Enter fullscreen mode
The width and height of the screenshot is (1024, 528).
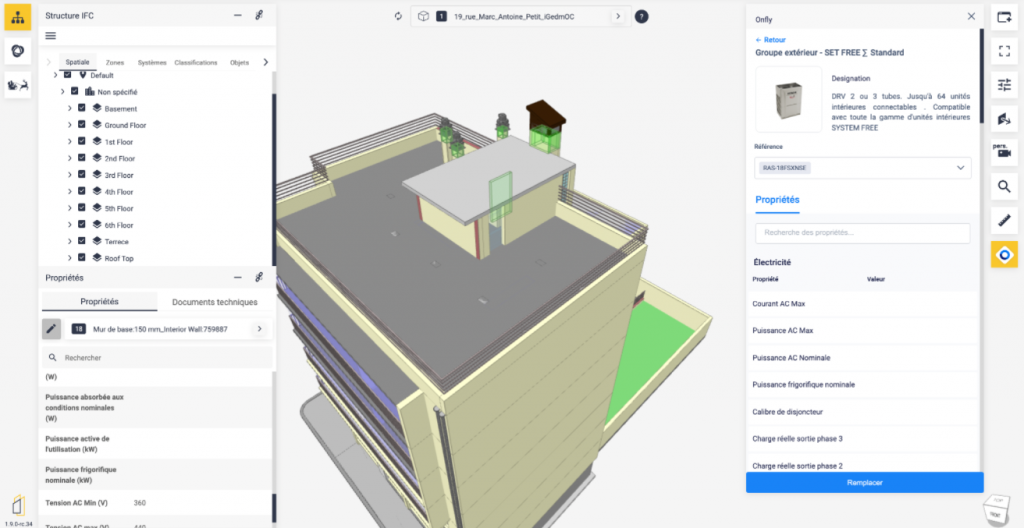coord(1004,51)
